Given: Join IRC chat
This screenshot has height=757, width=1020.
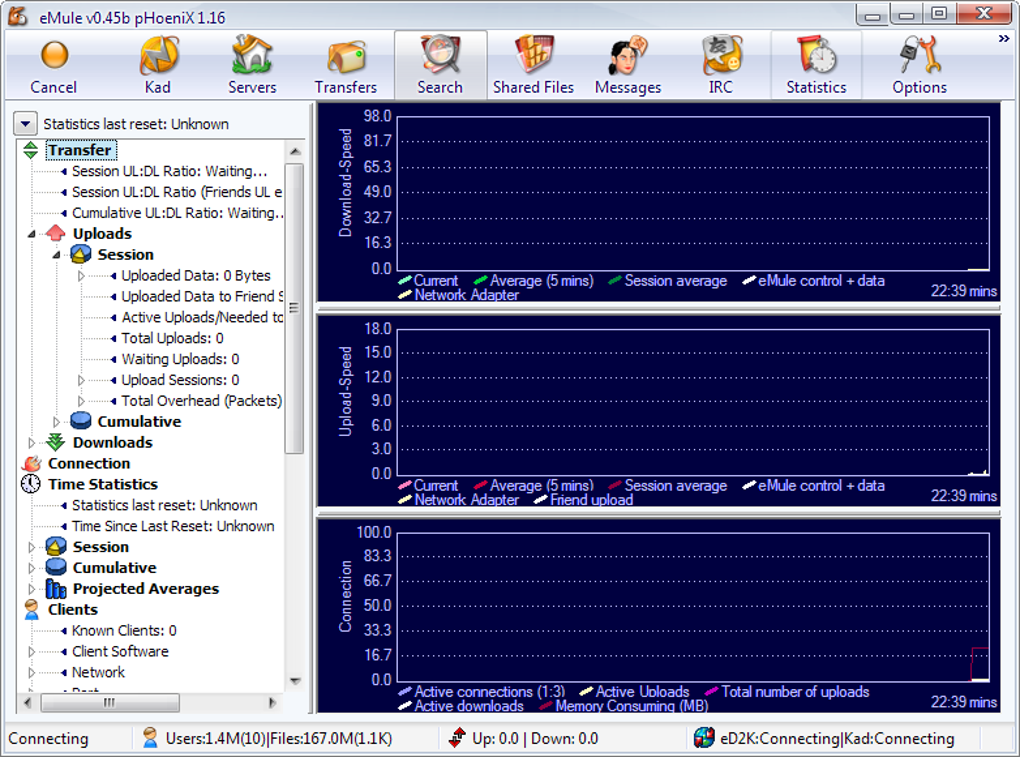Looking at the screenshot, I should tap(720, 63).
